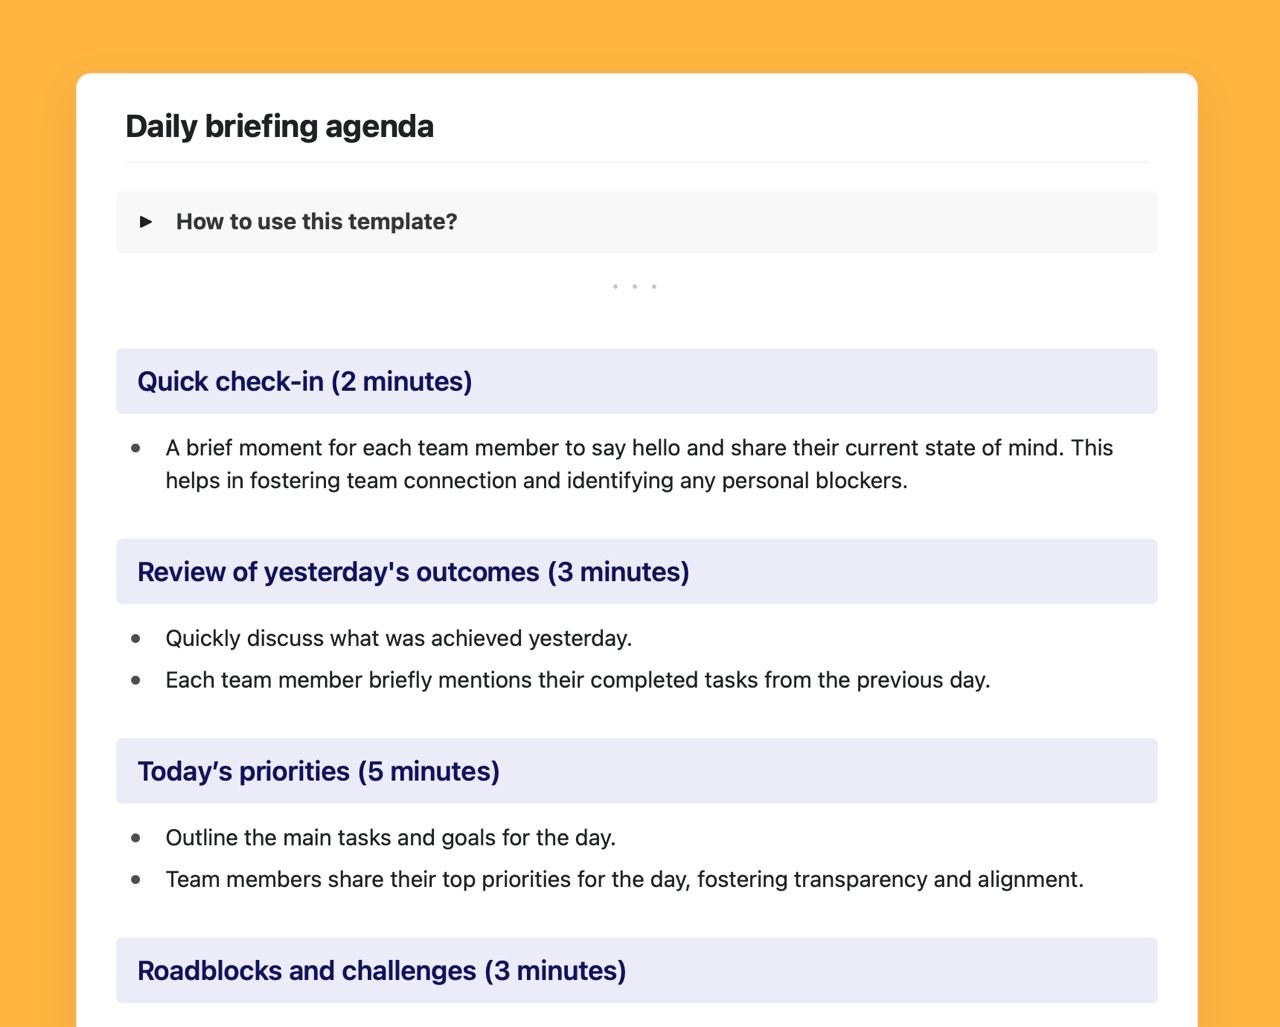Click the bullet next to the top priorities line

coord(137,879)
